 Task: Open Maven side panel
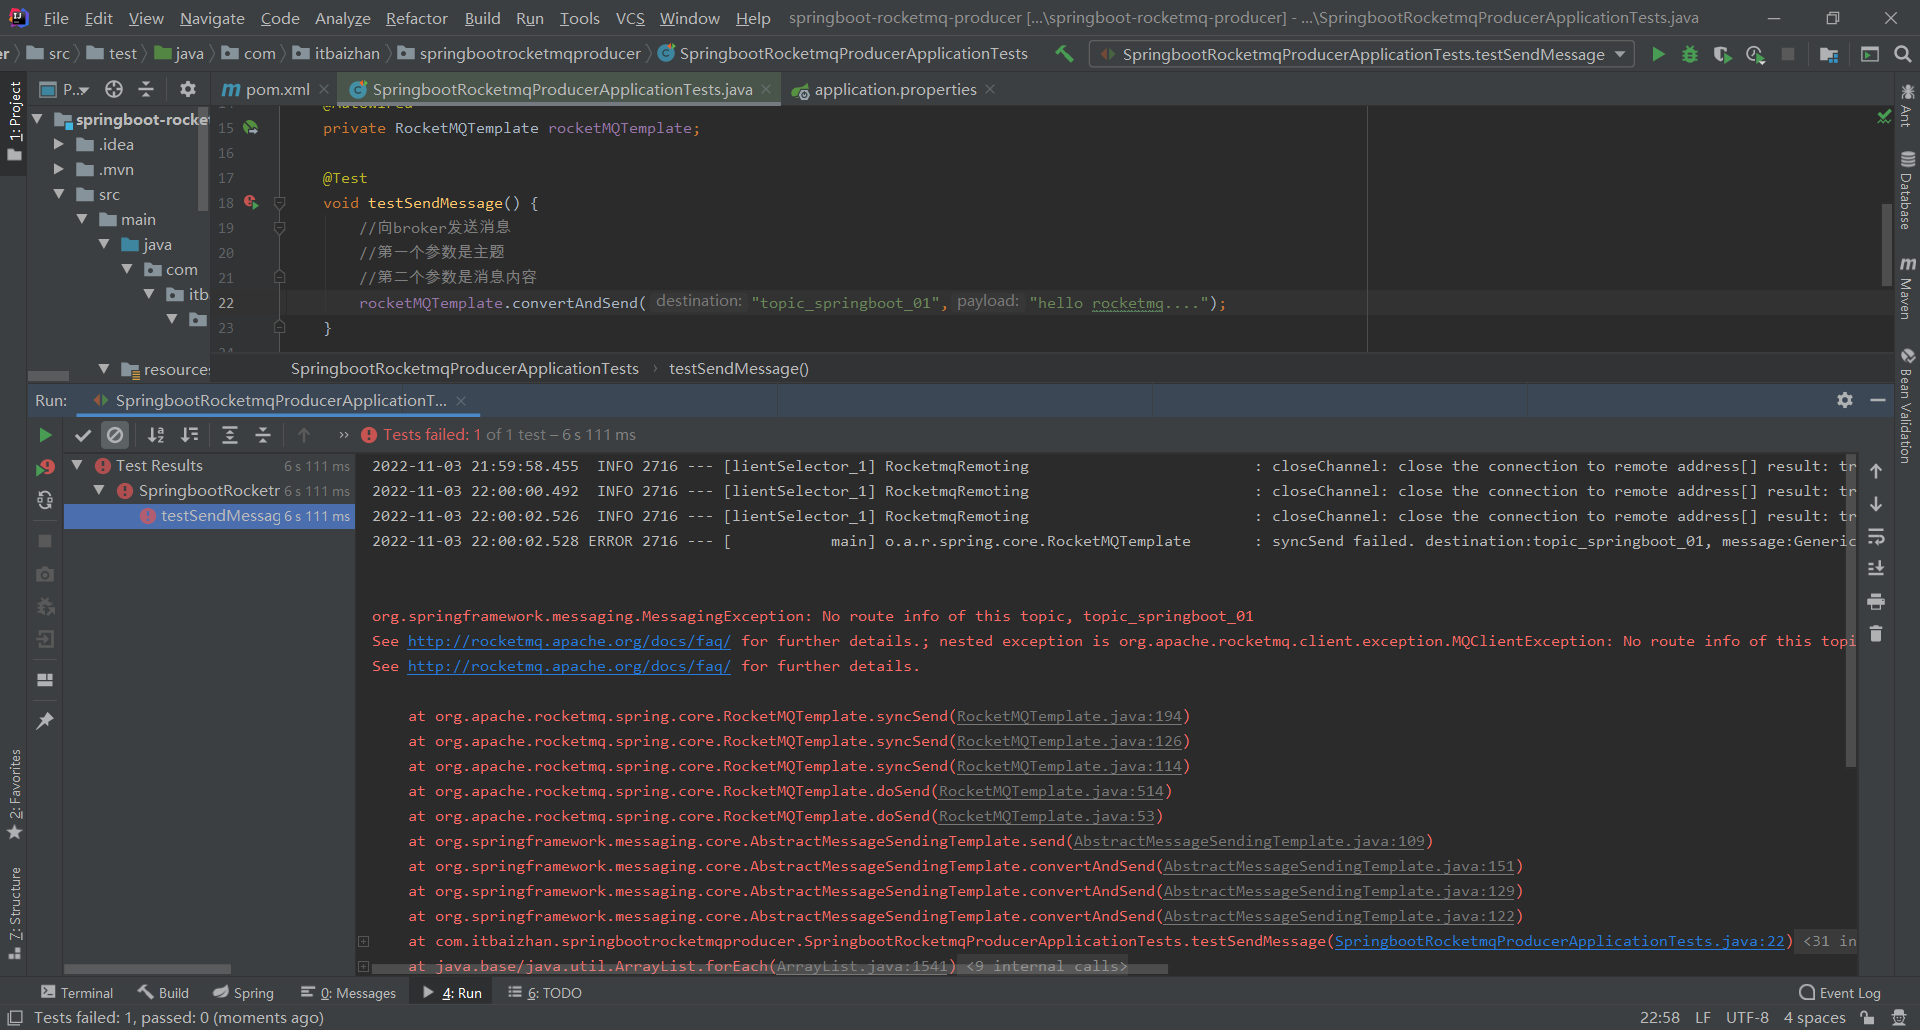(1907, 288)
